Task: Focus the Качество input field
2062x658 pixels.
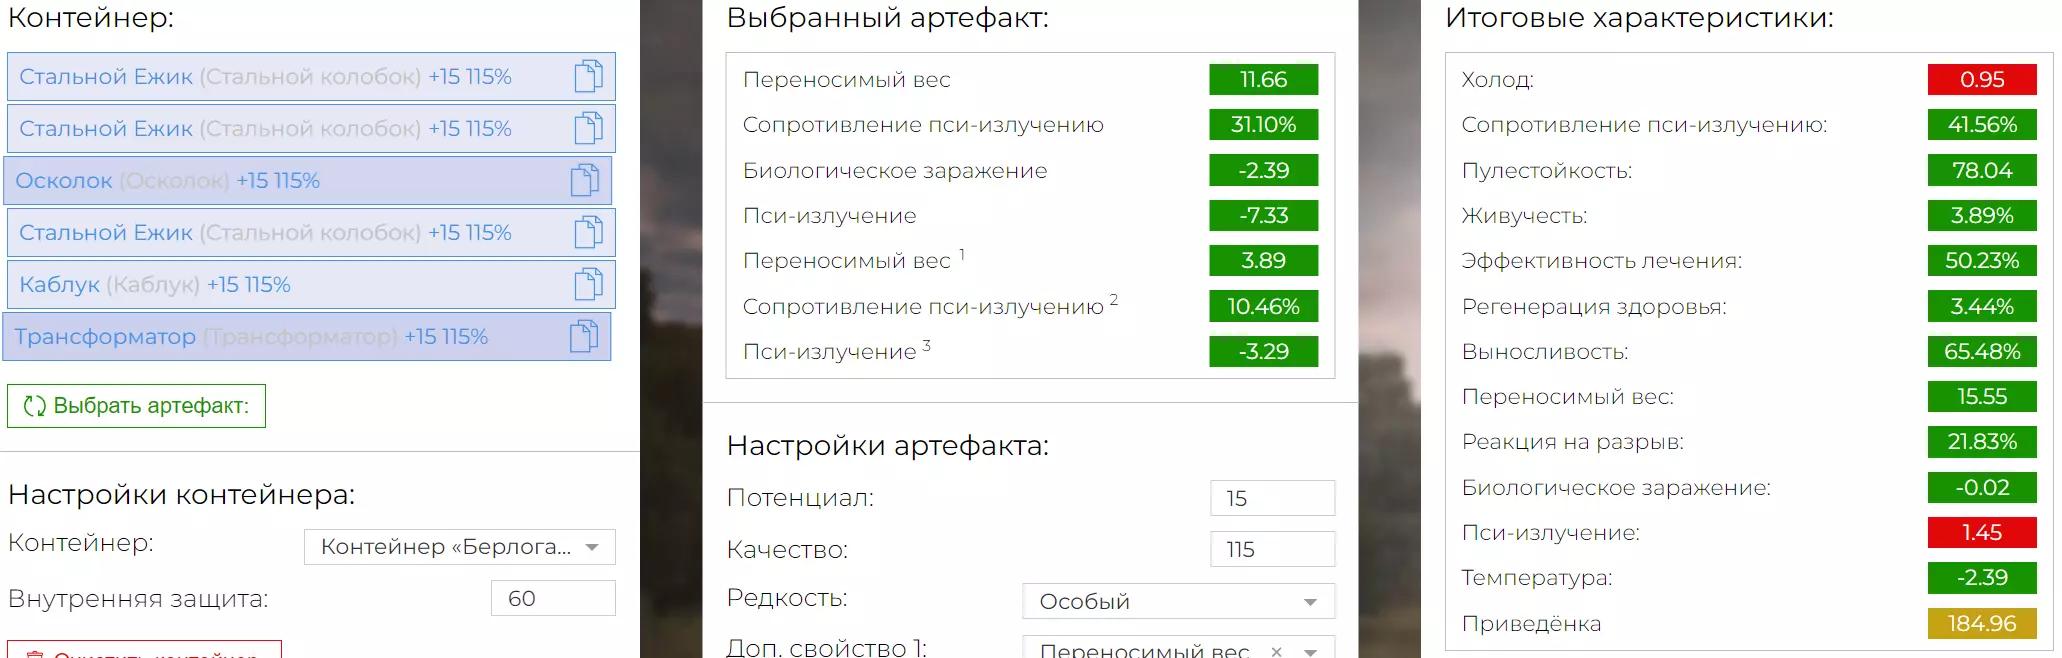Action: point(1272,549)
